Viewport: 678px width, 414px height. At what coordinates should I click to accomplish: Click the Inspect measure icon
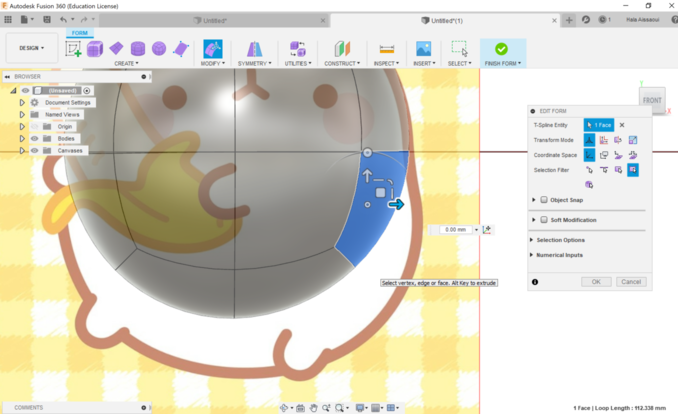click(387, 49)
